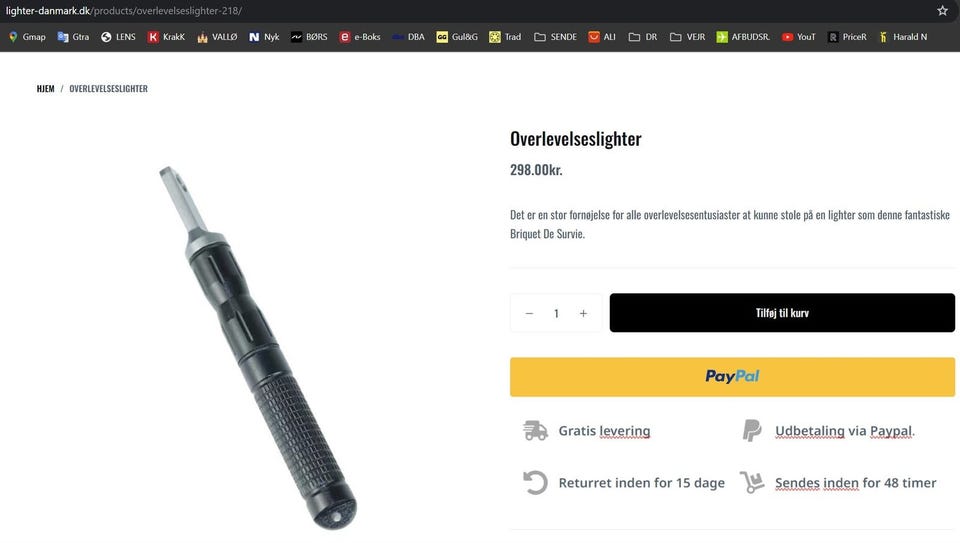Open the SENDE bookmark folder
Screen dimensions: 960x543
point(555,37)
